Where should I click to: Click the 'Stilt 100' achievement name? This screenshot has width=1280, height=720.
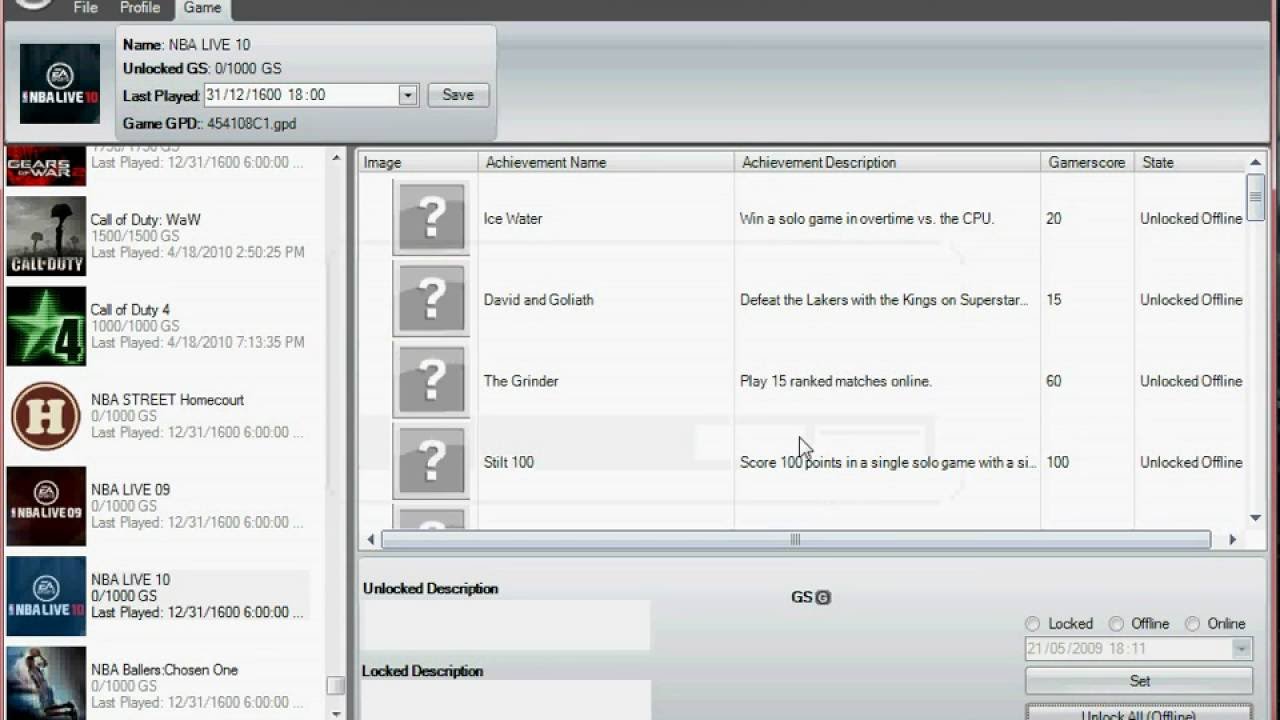pyautogui.click(x=509, y=462)
